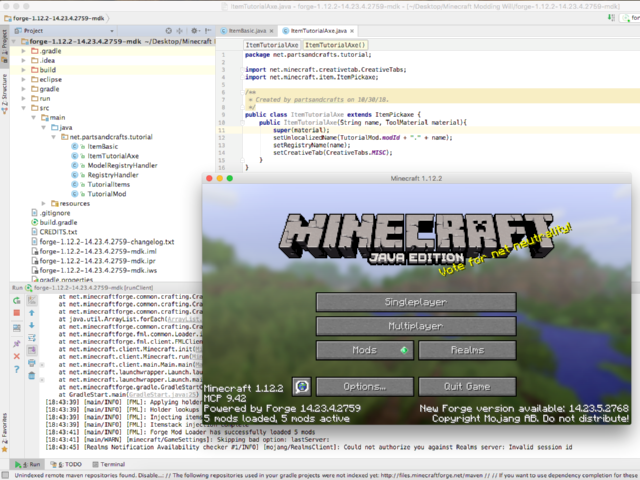Toggle scroll to end of console
The image size is (640, 480).
point(32,350)
